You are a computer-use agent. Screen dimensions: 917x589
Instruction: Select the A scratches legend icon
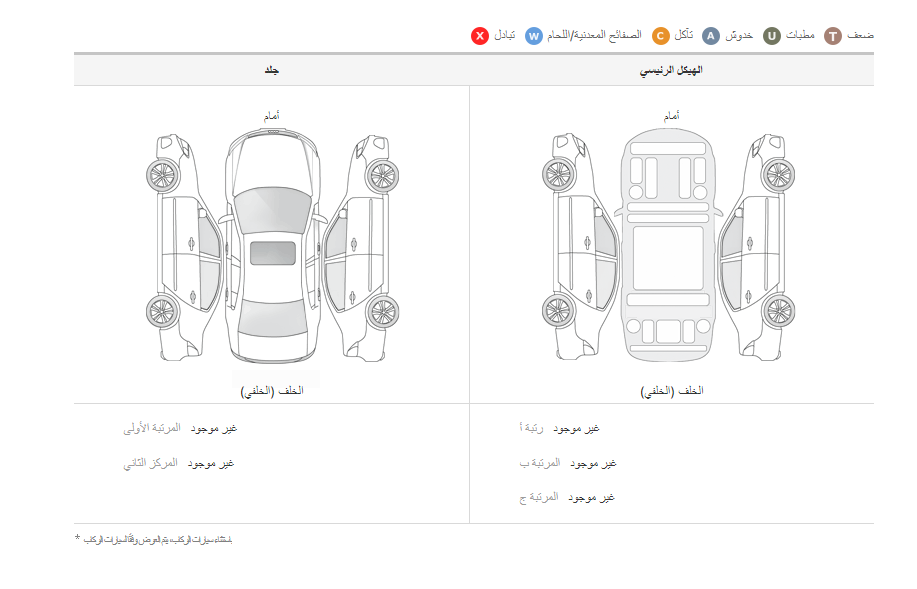(x=711, y=36)
